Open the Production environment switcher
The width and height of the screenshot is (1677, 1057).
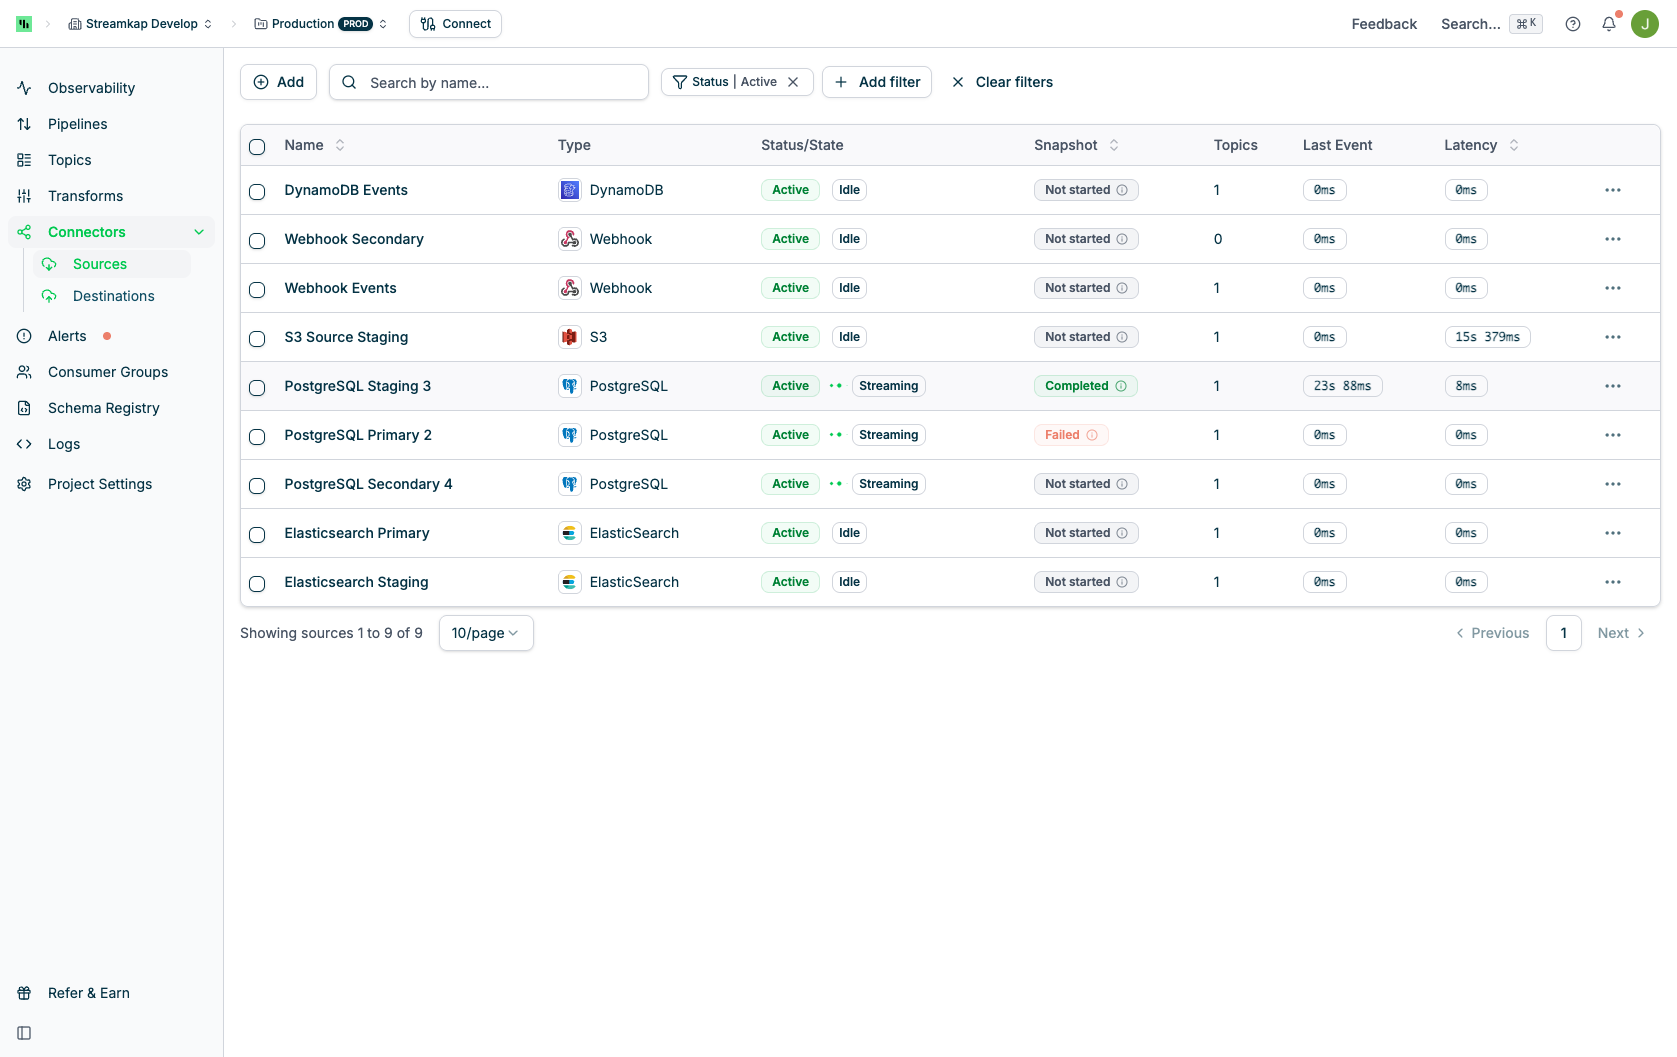click(x=321, y=24)
